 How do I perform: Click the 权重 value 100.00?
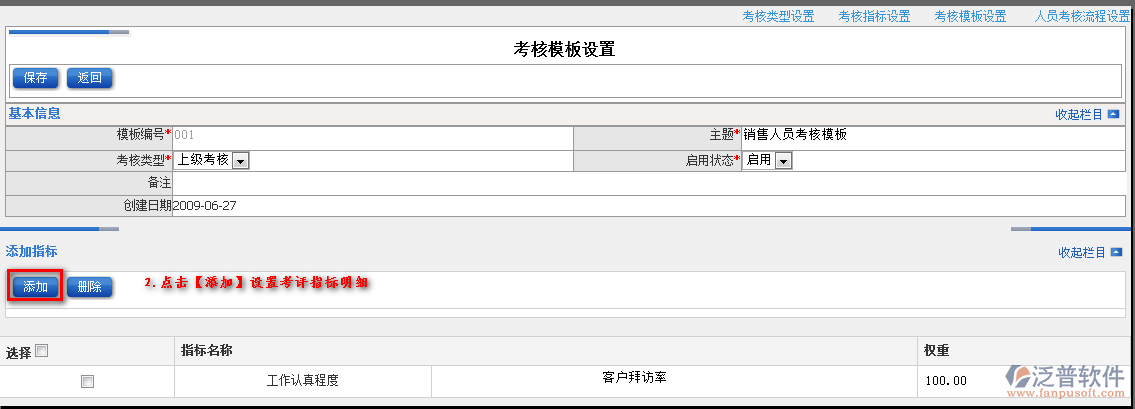pos(945,381)
